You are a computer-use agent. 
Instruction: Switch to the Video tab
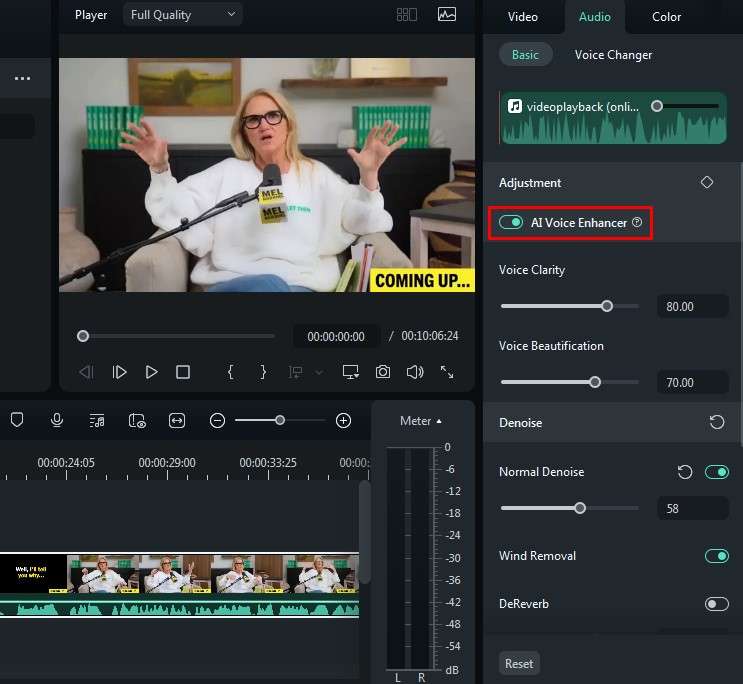[x=523, y=17]
